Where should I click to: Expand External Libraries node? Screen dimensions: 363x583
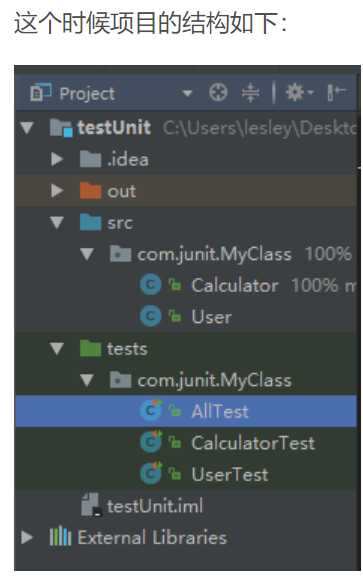(27, 537)
